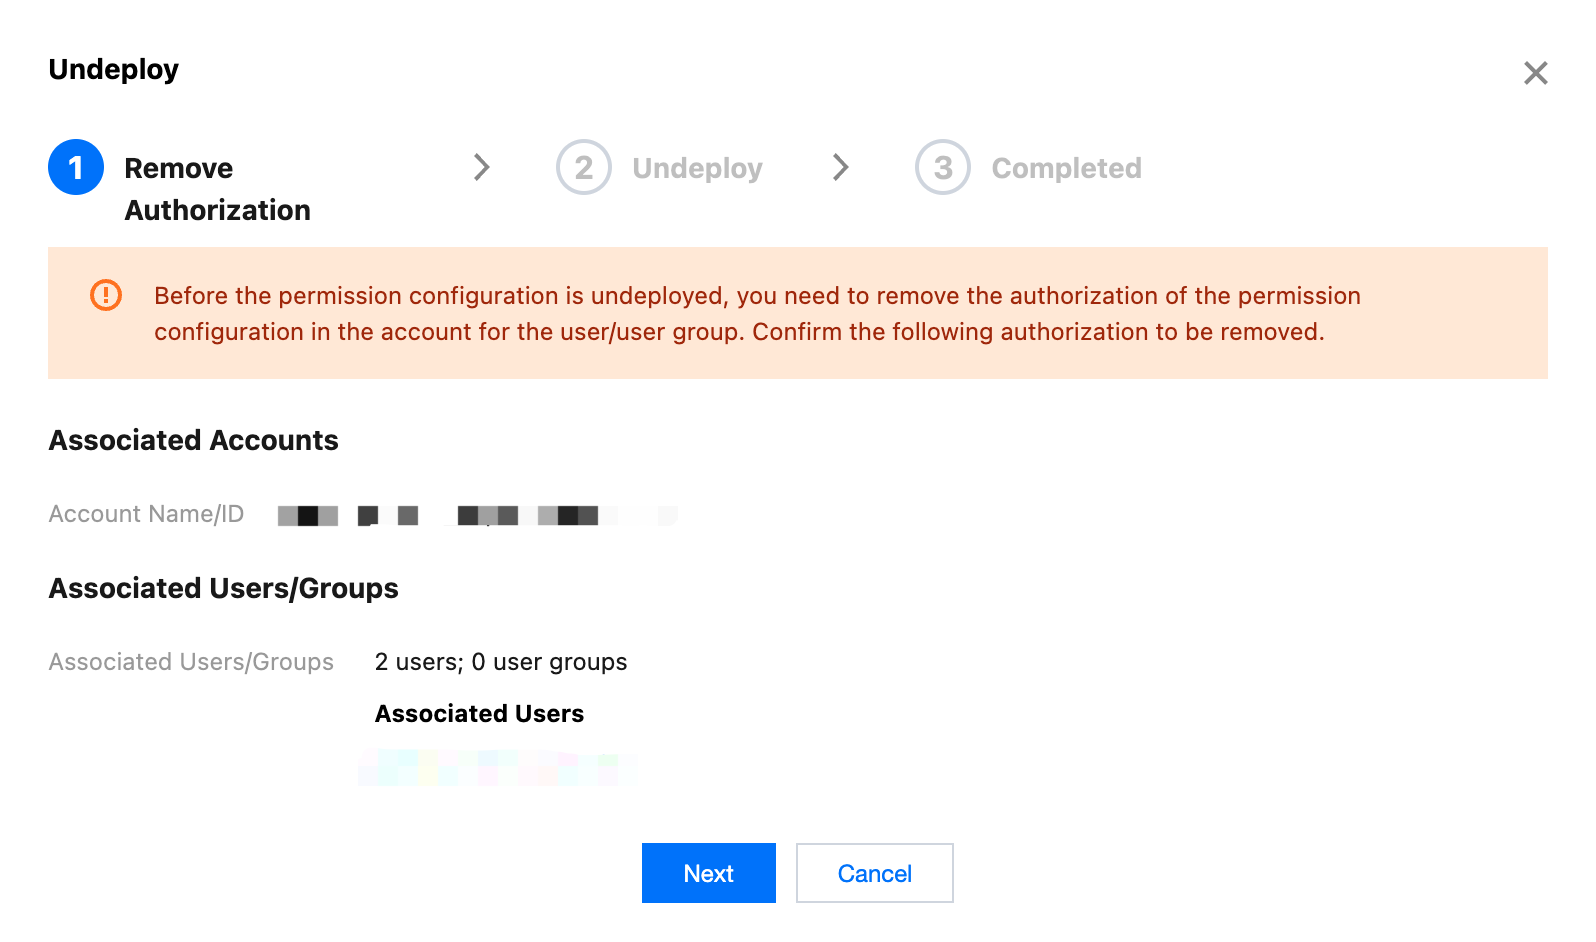Click the step 3 number circle

pos(943,167)
